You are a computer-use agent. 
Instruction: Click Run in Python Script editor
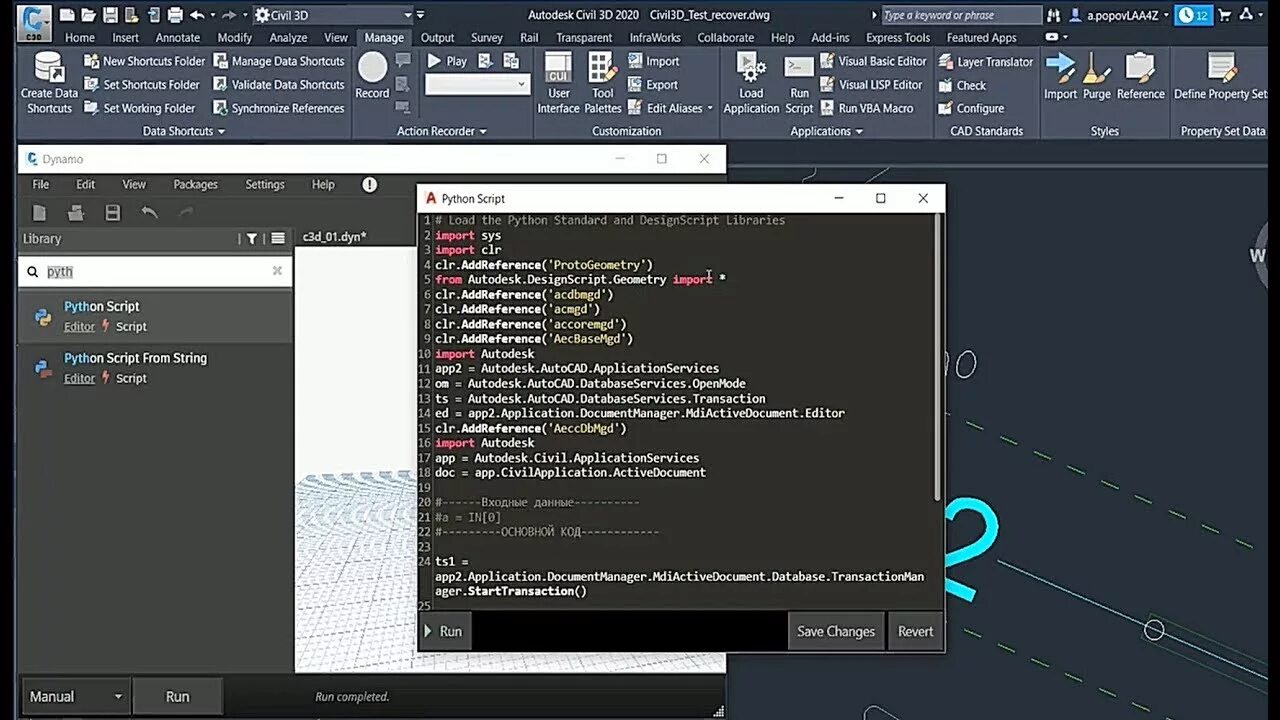pyautogui.click(x=444, y=631)
